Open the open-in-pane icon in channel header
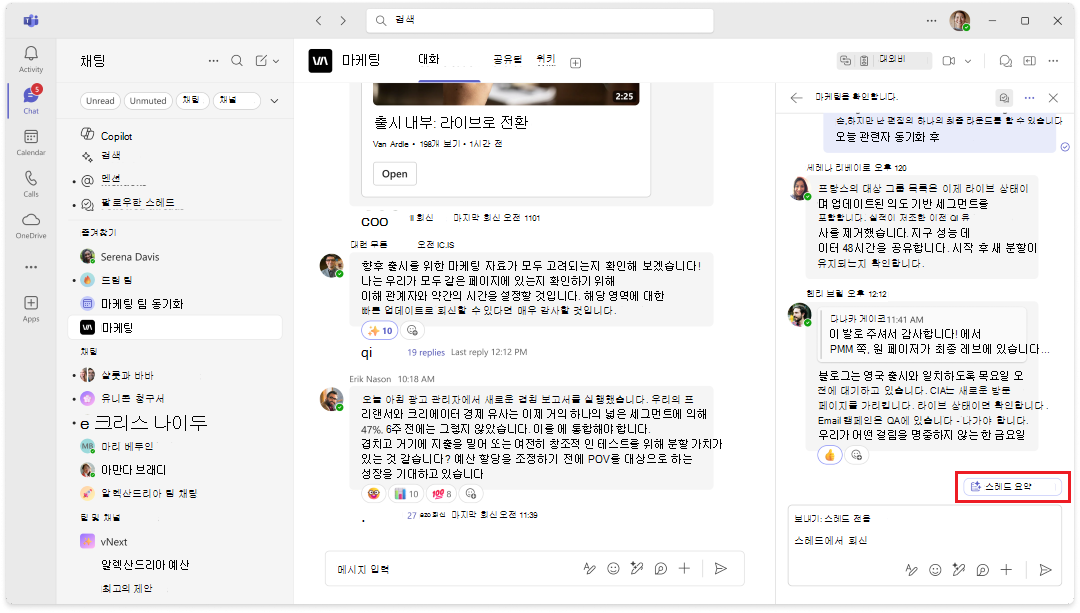Viewport: 1080px width, 613px height. [1030, 61]
